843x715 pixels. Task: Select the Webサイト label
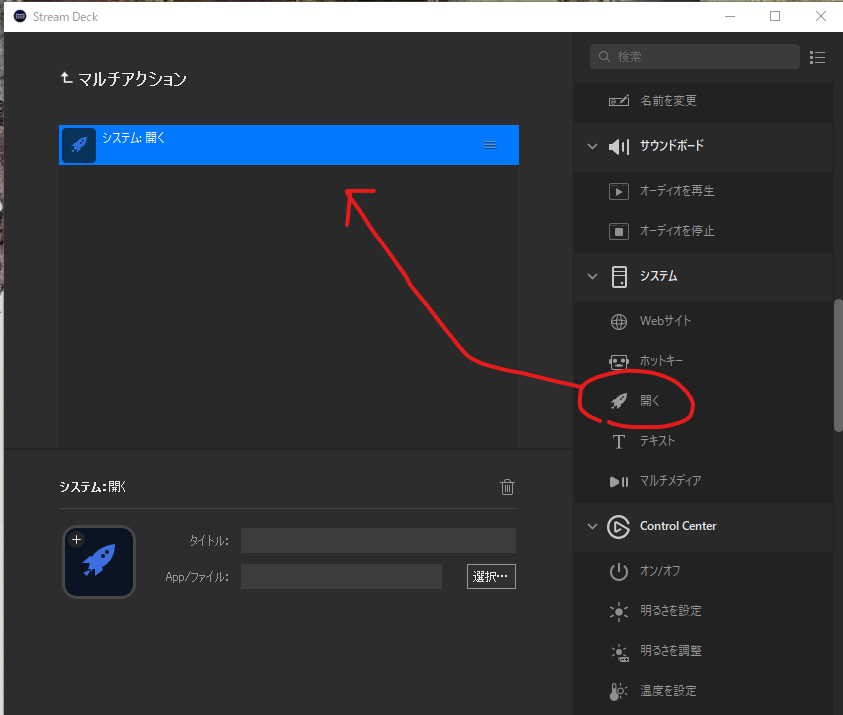(666, 321)
